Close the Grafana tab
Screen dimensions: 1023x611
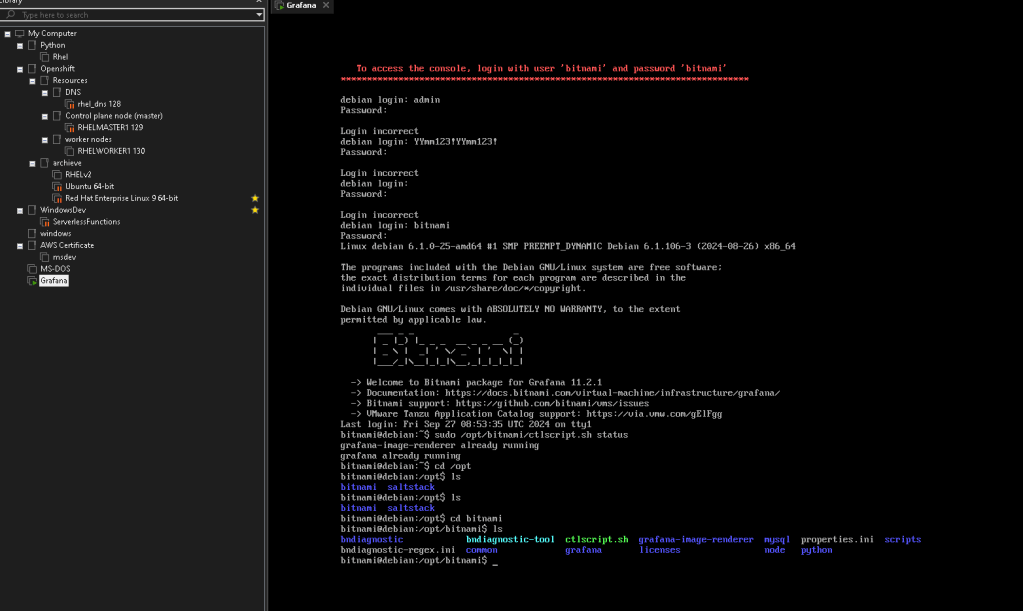326,5
